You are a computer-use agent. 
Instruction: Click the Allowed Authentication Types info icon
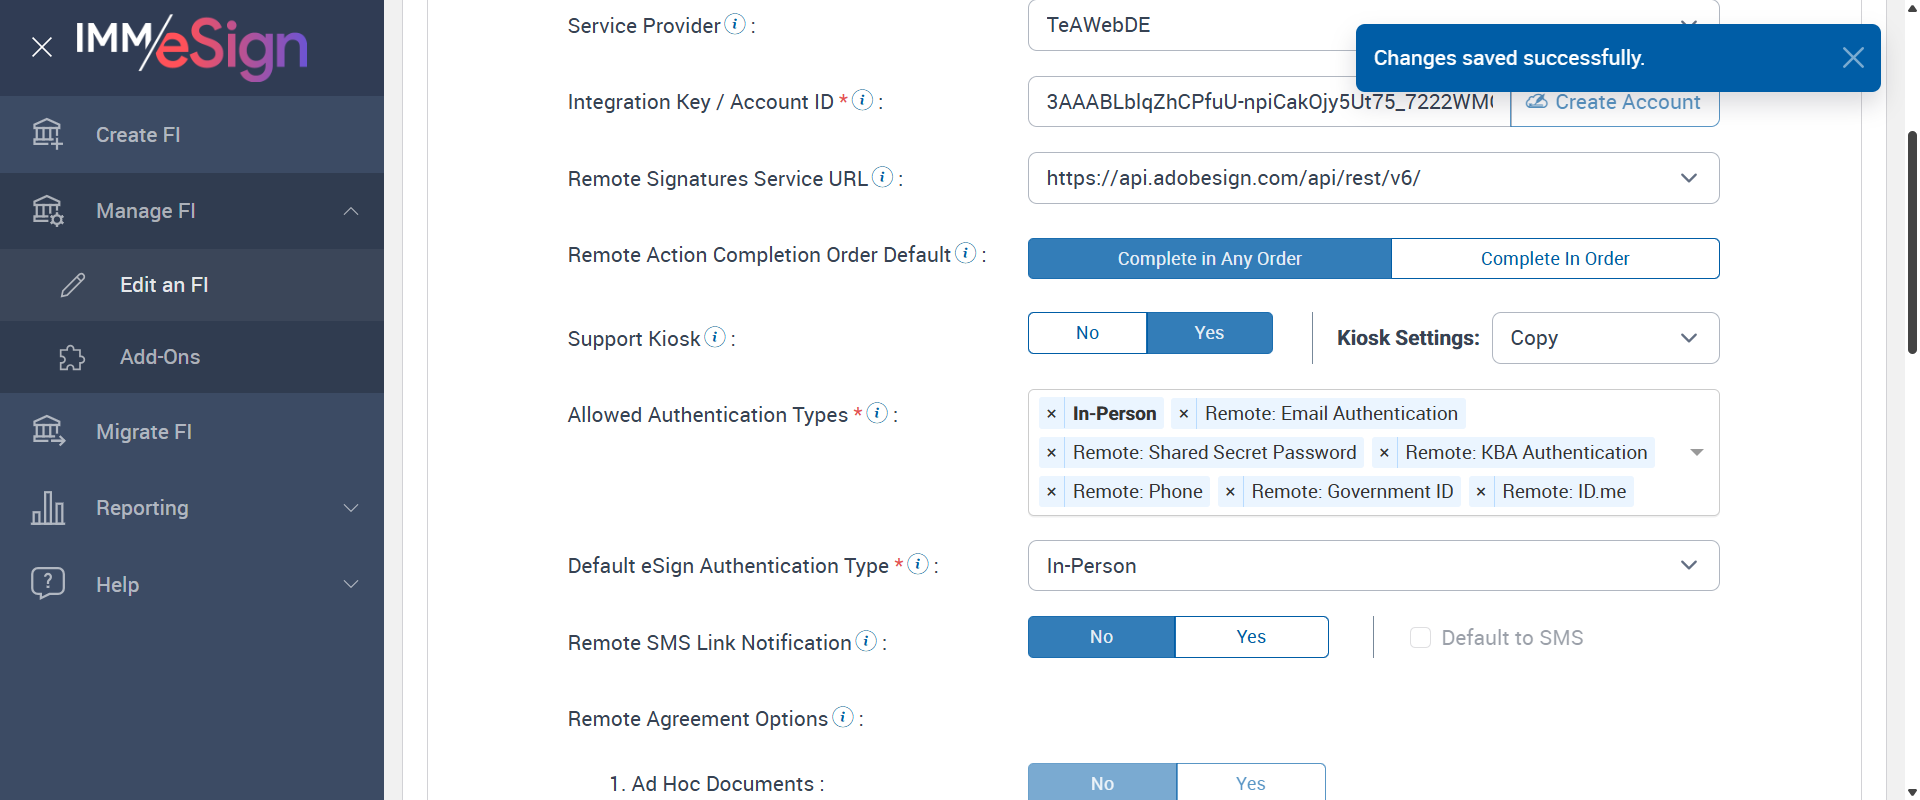click(877, 413)
